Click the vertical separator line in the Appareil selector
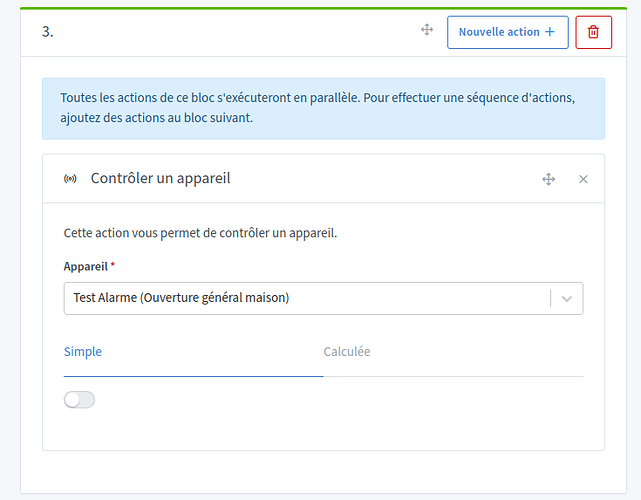The image size is (641, 500). click(x=551, y=298)
